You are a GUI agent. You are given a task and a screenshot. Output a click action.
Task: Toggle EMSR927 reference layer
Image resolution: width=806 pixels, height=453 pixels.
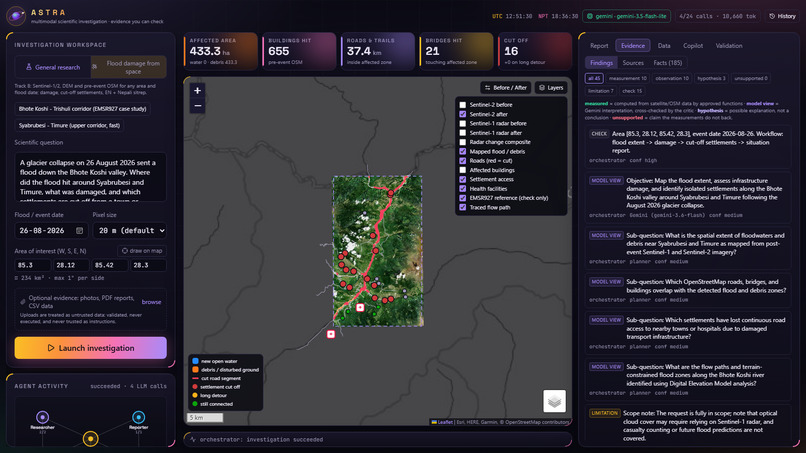pyautogui.click(x=463, y=198)
